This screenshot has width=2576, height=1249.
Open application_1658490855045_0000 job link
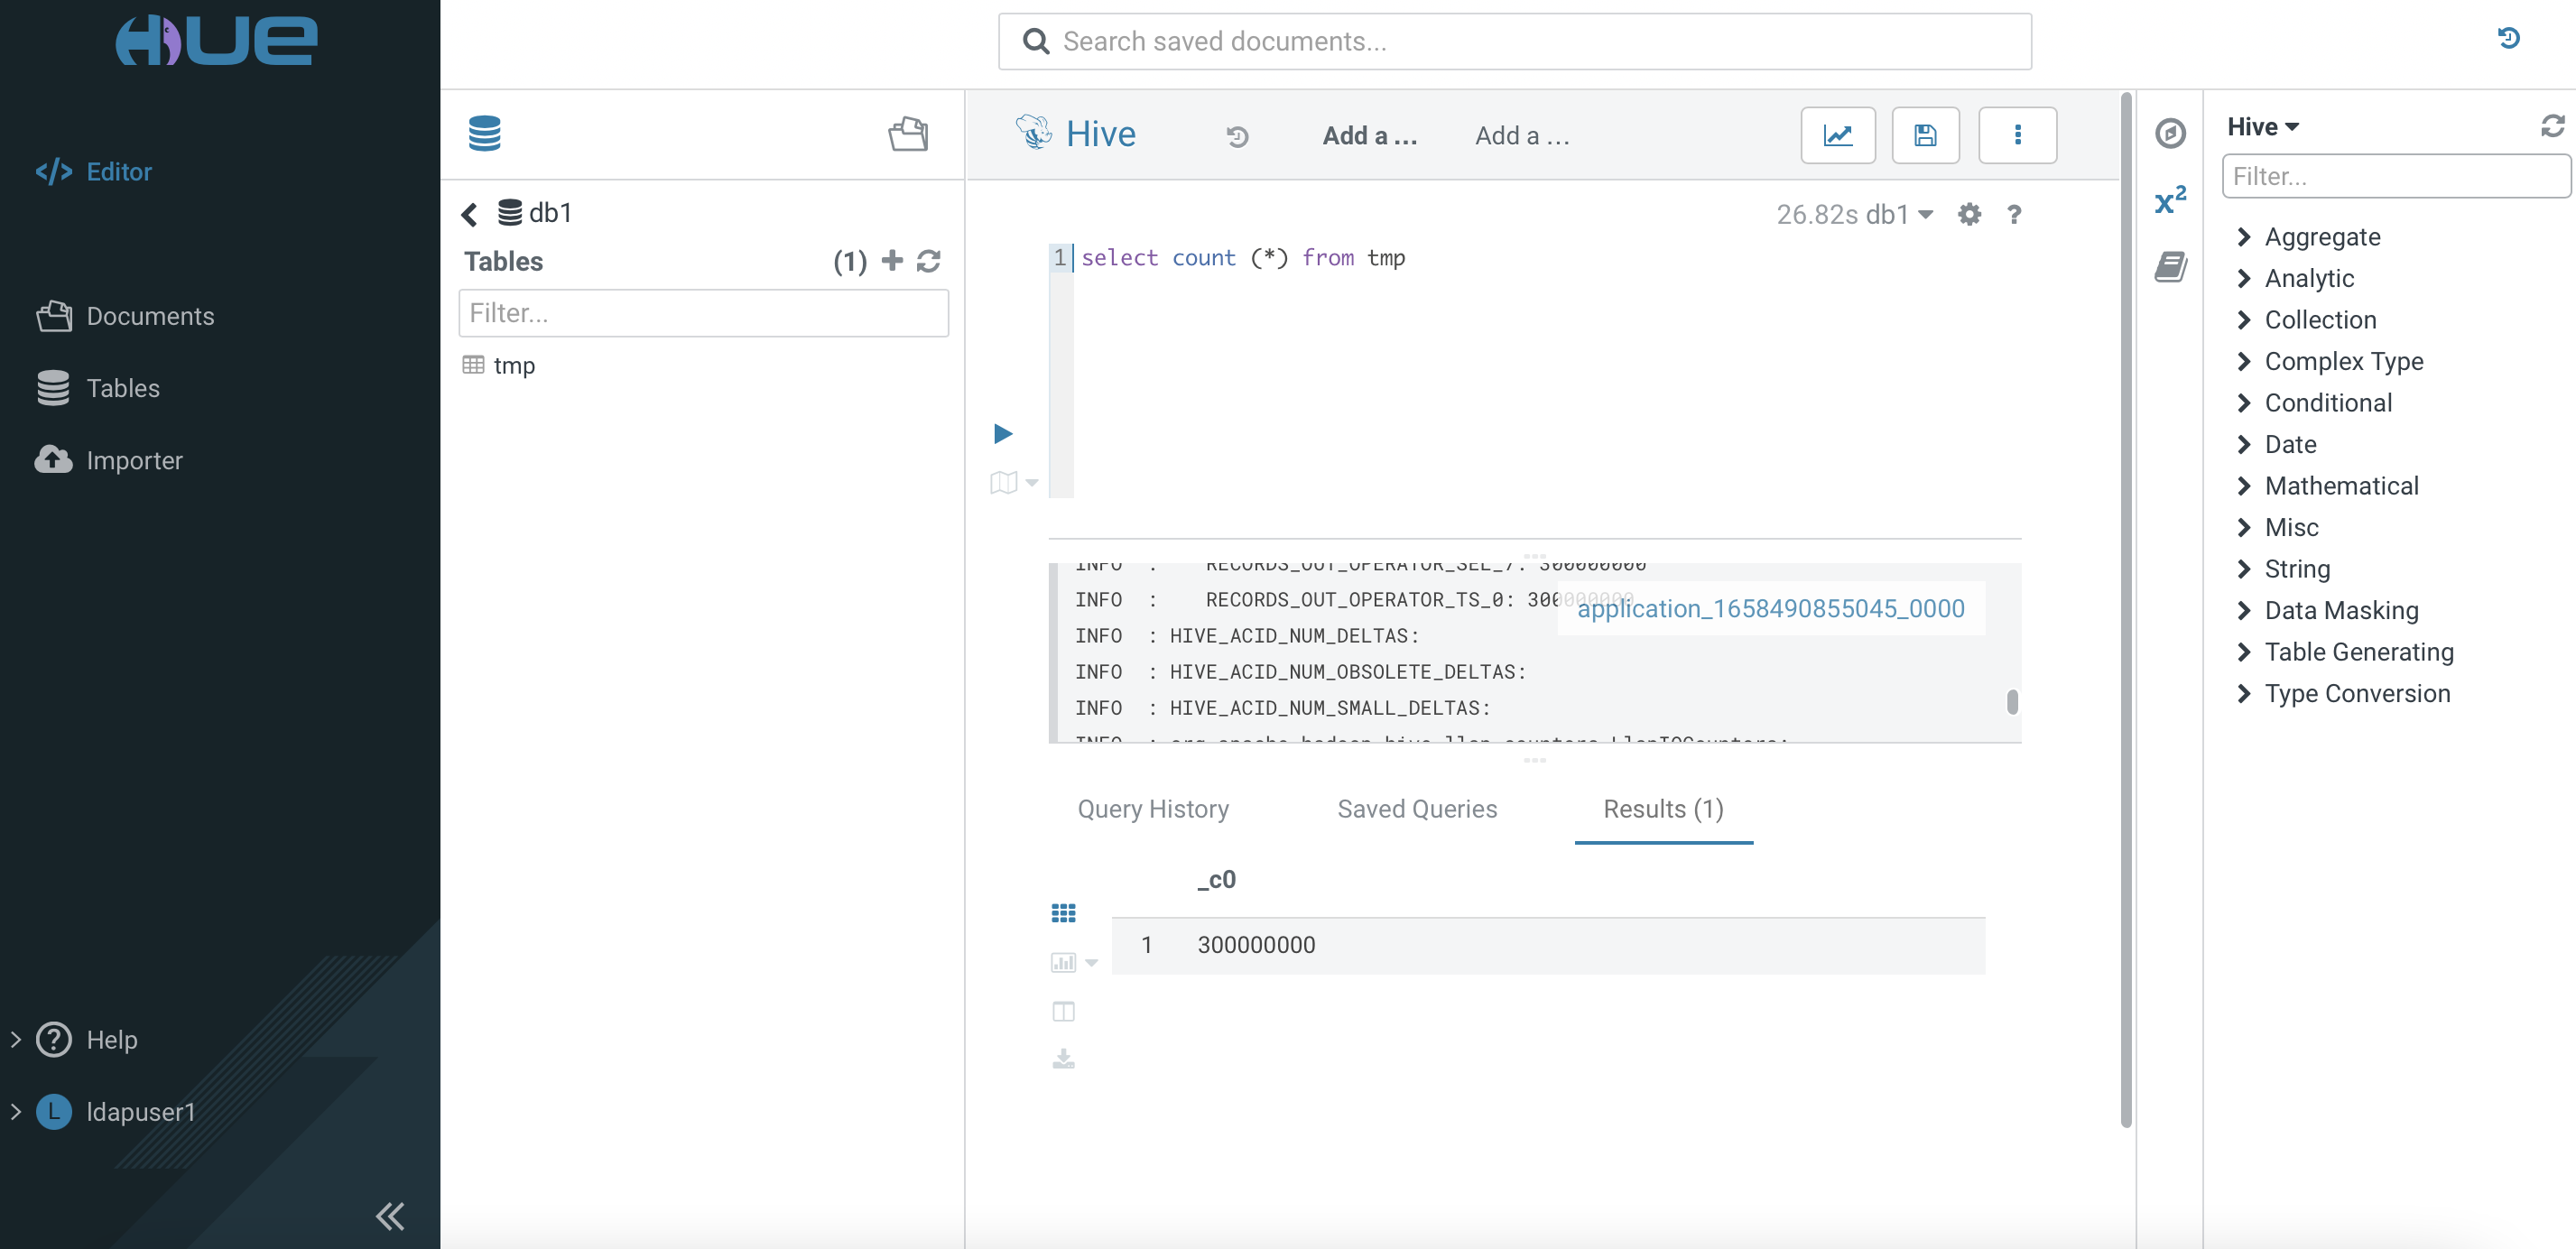coord(1770,608)
